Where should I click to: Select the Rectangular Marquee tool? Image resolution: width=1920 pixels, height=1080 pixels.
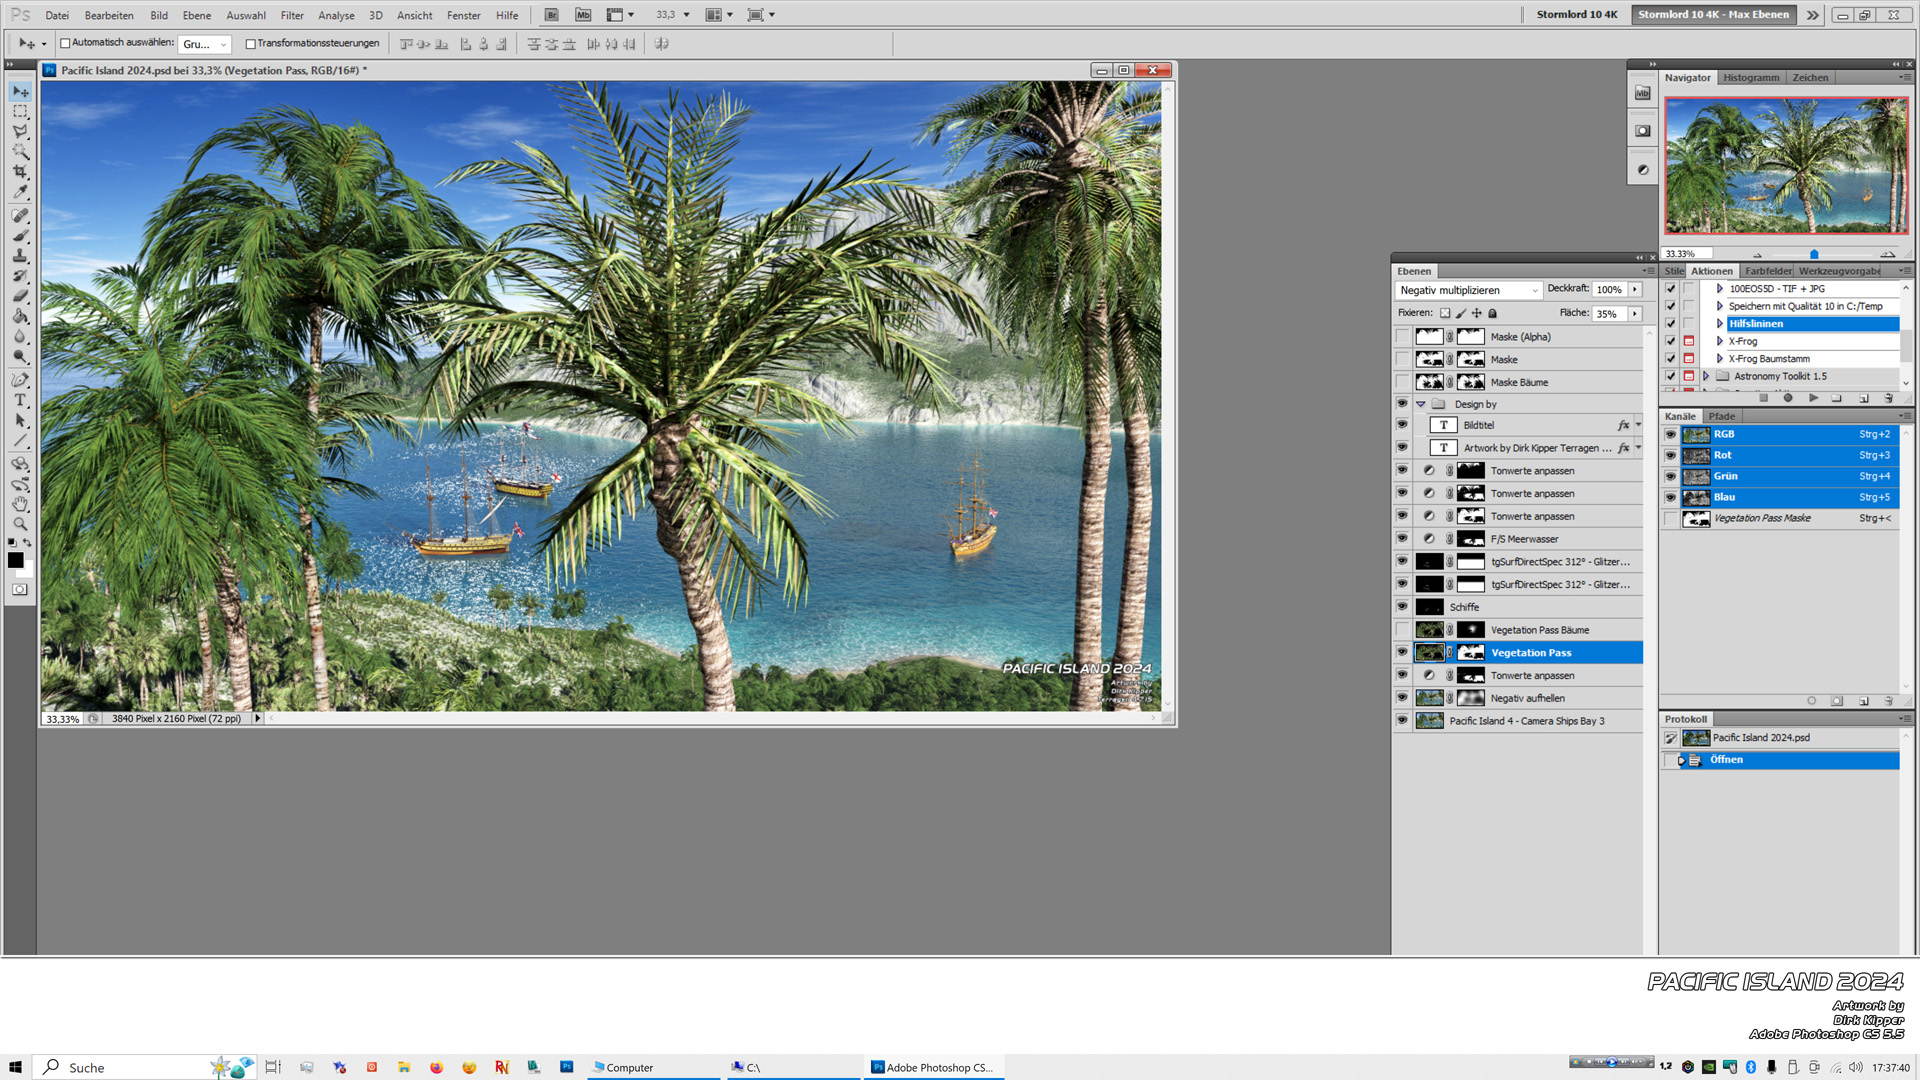(20, 112)
